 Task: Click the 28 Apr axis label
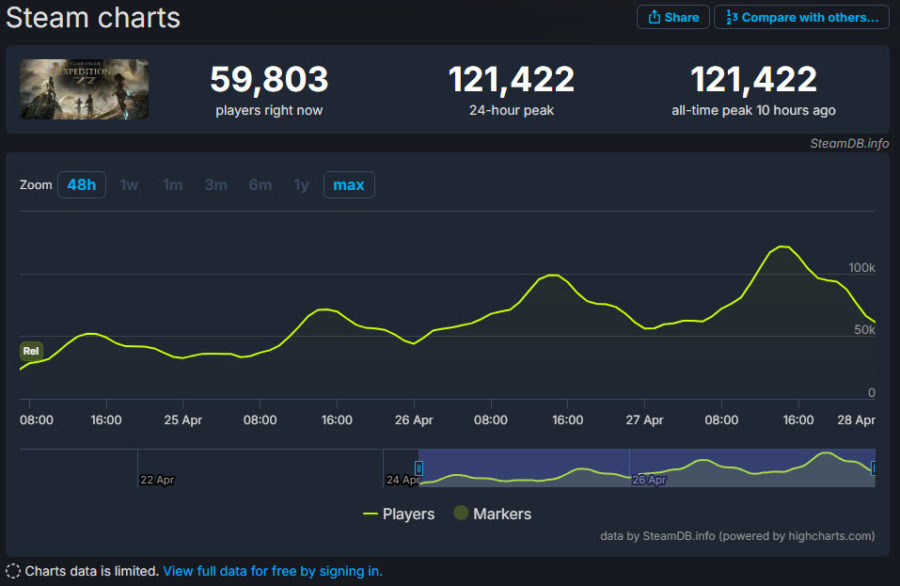856,420
